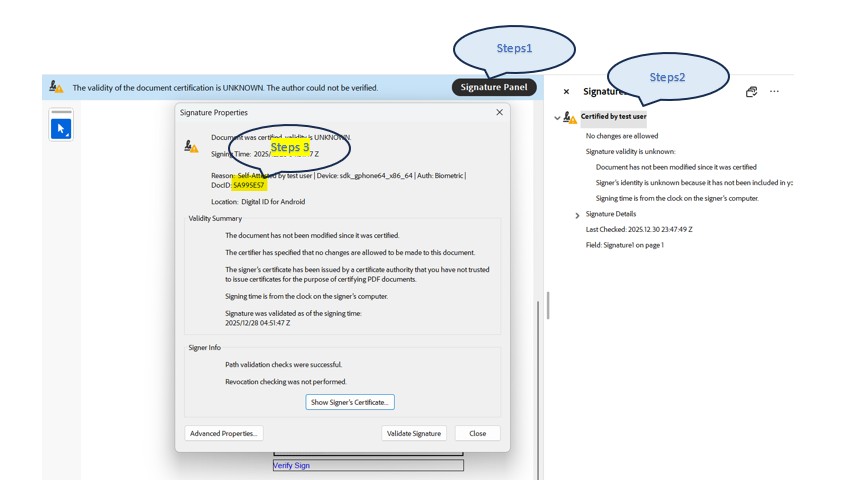Follow the Verify Sign link
The width and height of the screenshot is (851, 480).
click(291, 465)
